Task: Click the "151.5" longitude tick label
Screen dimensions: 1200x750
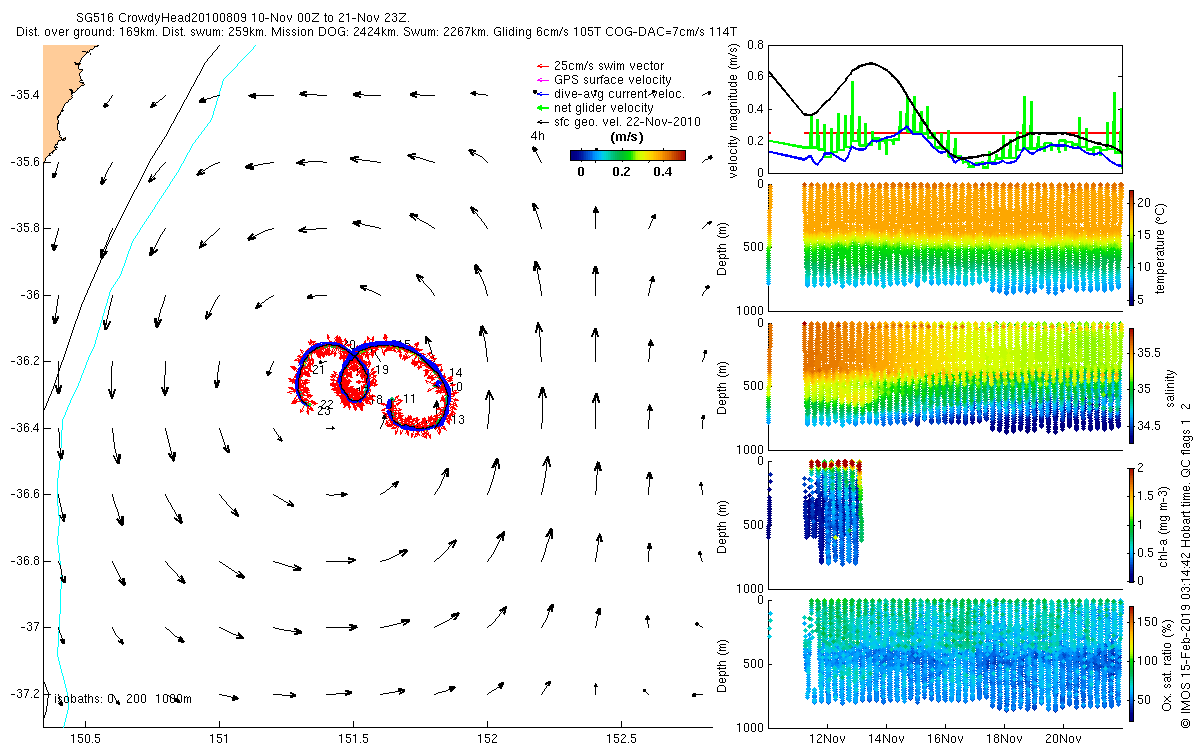Action: click(x=353, y=739)
